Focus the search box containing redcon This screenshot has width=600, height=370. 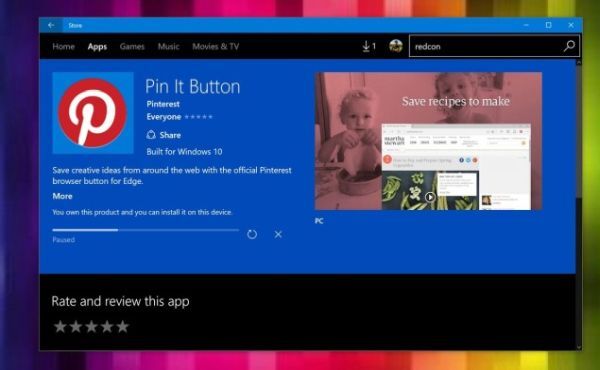(x=486, y=46)
